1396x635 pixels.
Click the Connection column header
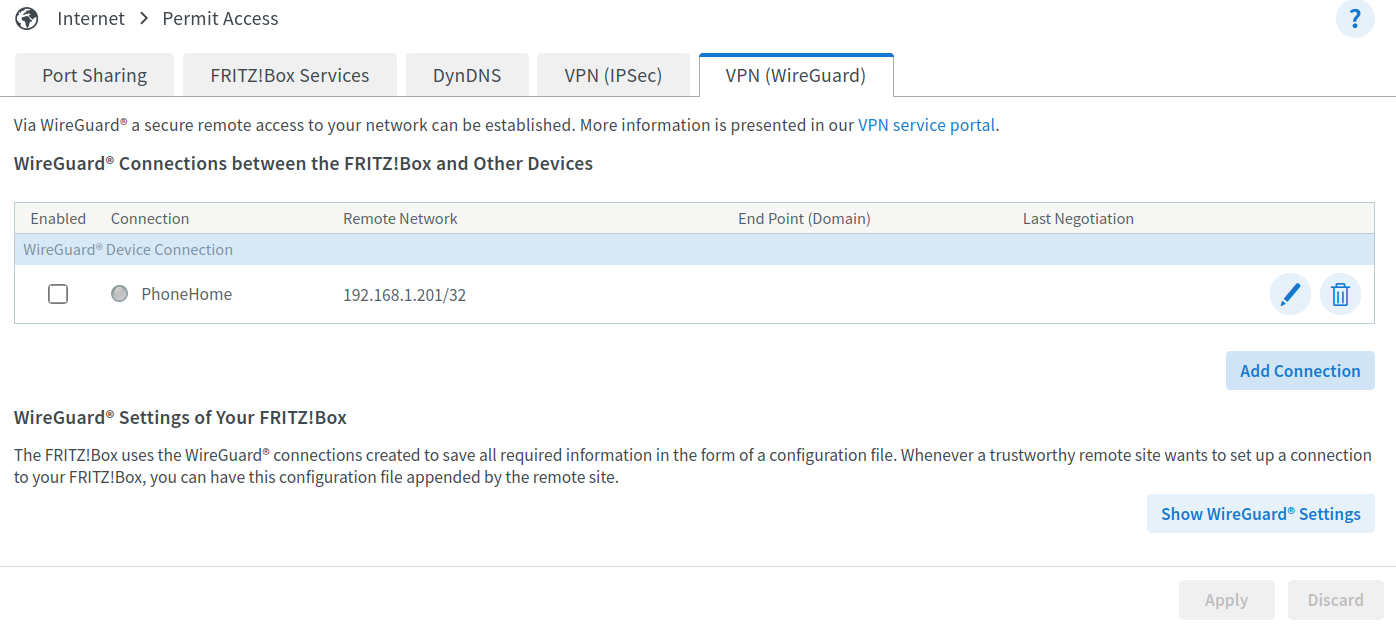coord(150,219)
